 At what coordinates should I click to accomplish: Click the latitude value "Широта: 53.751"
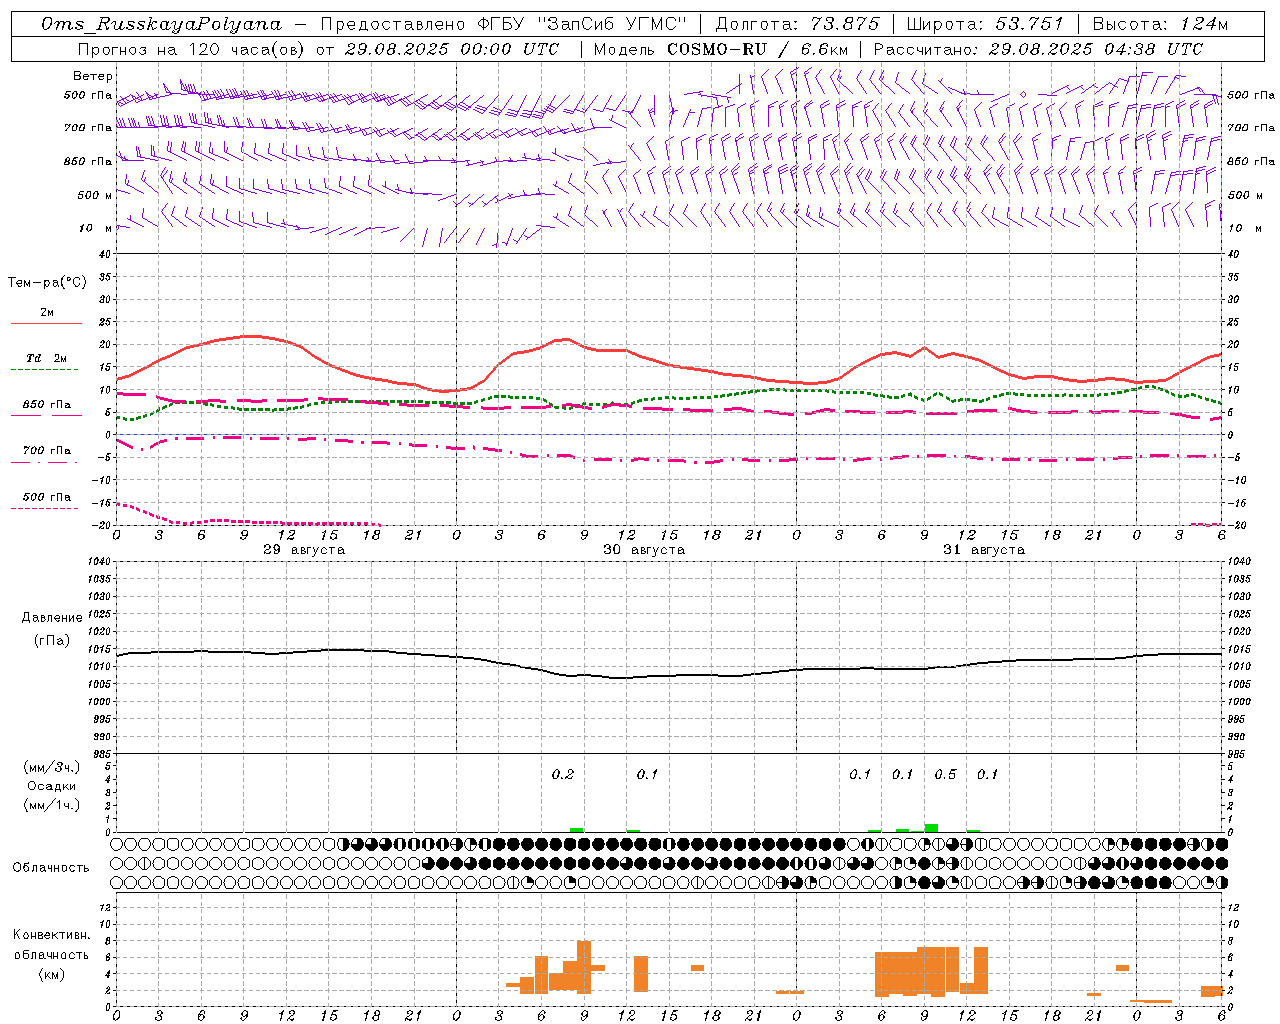(986, 24)
